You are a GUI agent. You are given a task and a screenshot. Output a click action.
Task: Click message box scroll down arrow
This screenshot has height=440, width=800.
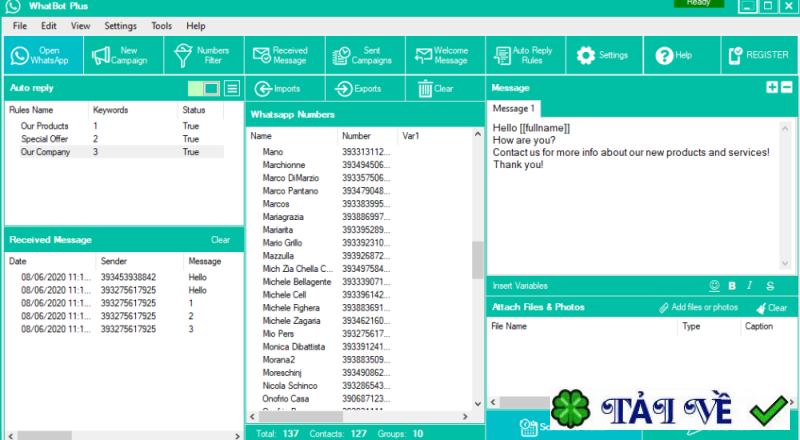tap(785, 263)
